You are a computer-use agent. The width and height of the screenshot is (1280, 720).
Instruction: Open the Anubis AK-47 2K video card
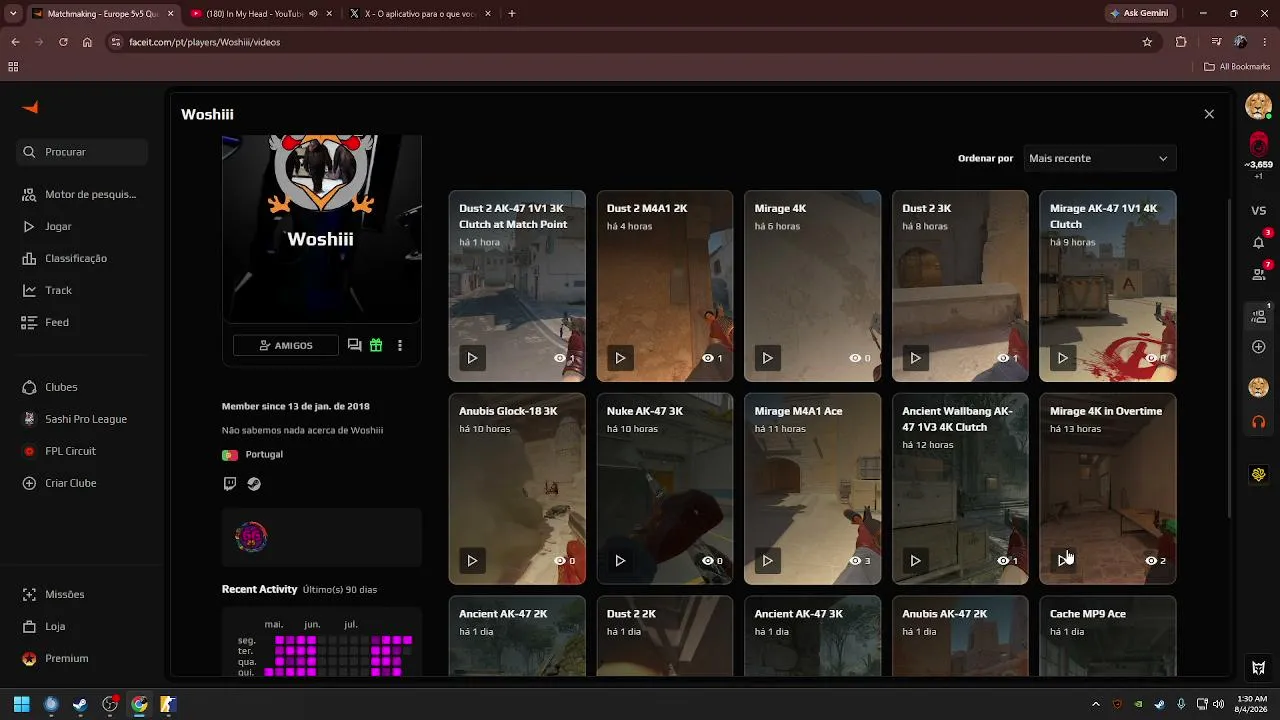[x=960, y=636]
